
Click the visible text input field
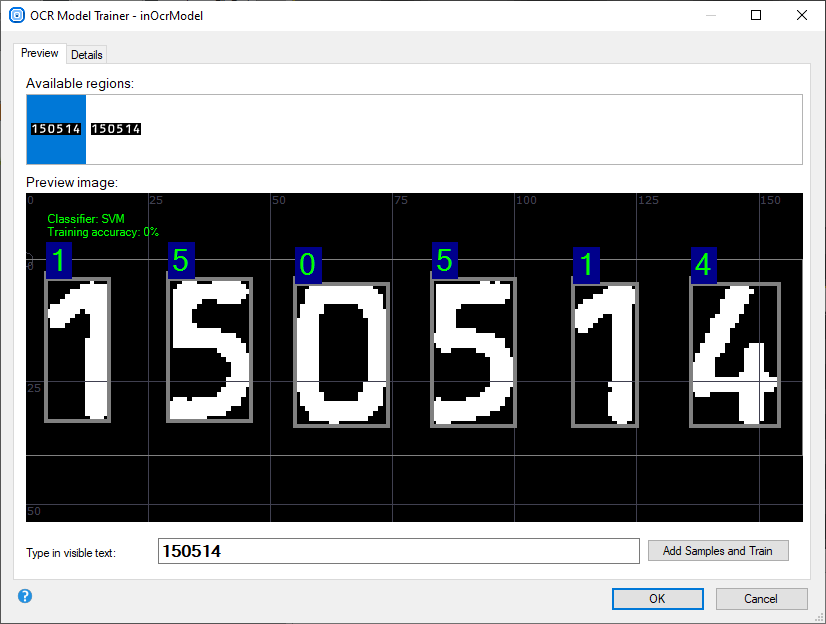pyautogui.click(x=398, y=551)
